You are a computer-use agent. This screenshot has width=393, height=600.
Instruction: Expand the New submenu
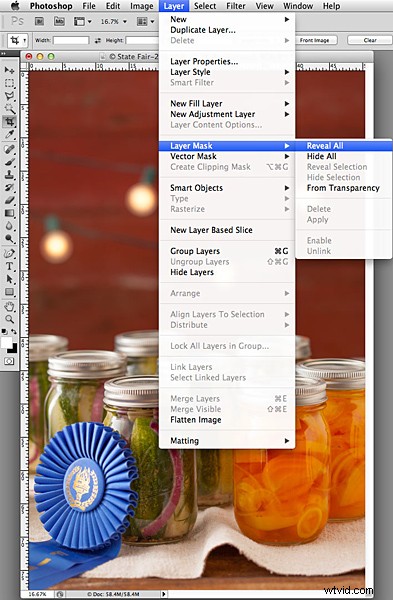pyautogui.click(x=287, y=19)
